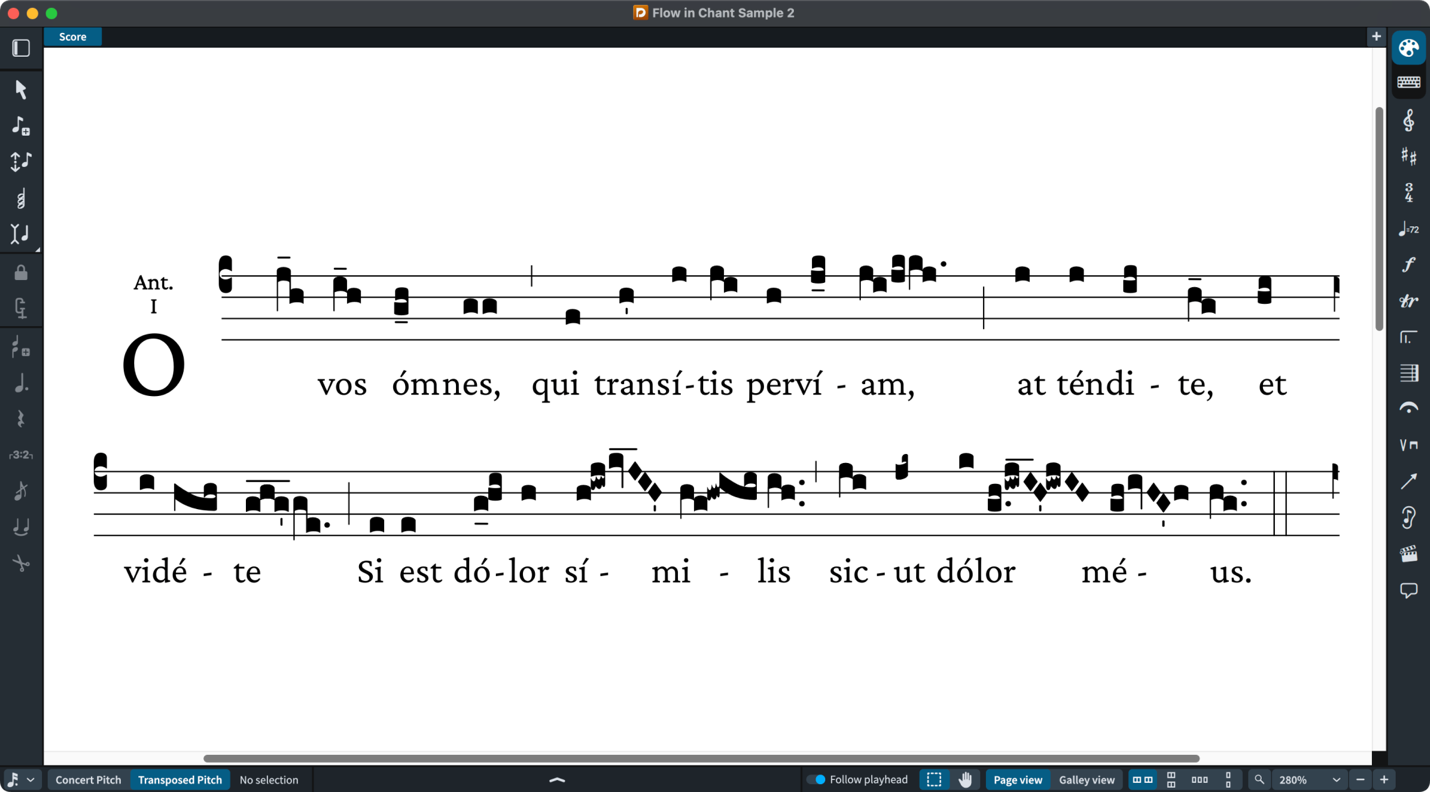This screenshot has height=792, width=1430.
Task: Switch to Galley view
Action: [1086, 780]
